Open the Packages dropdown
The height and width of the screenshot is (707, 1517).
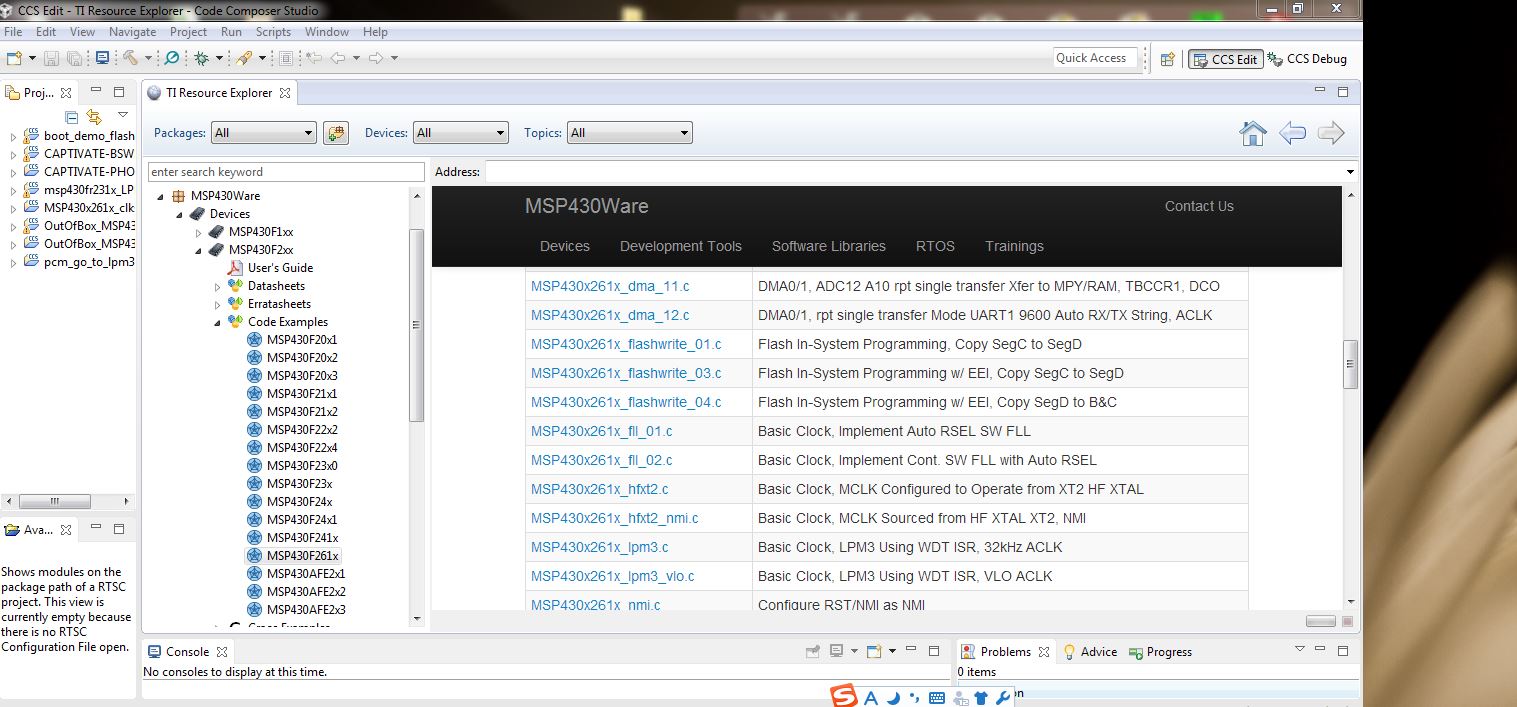263,133
